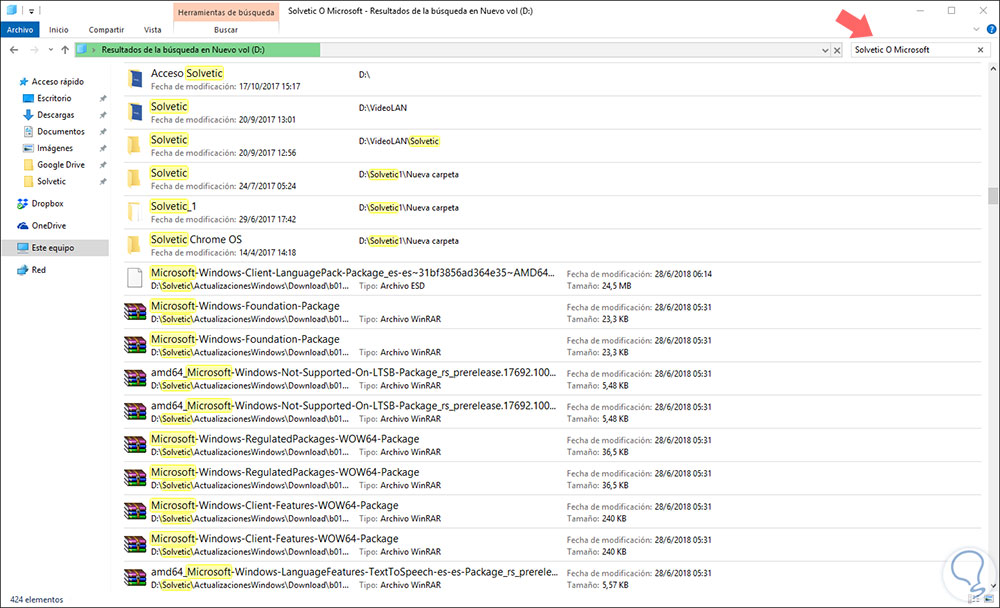Switch to large icons view via status bar

click(x=989, y=599)
